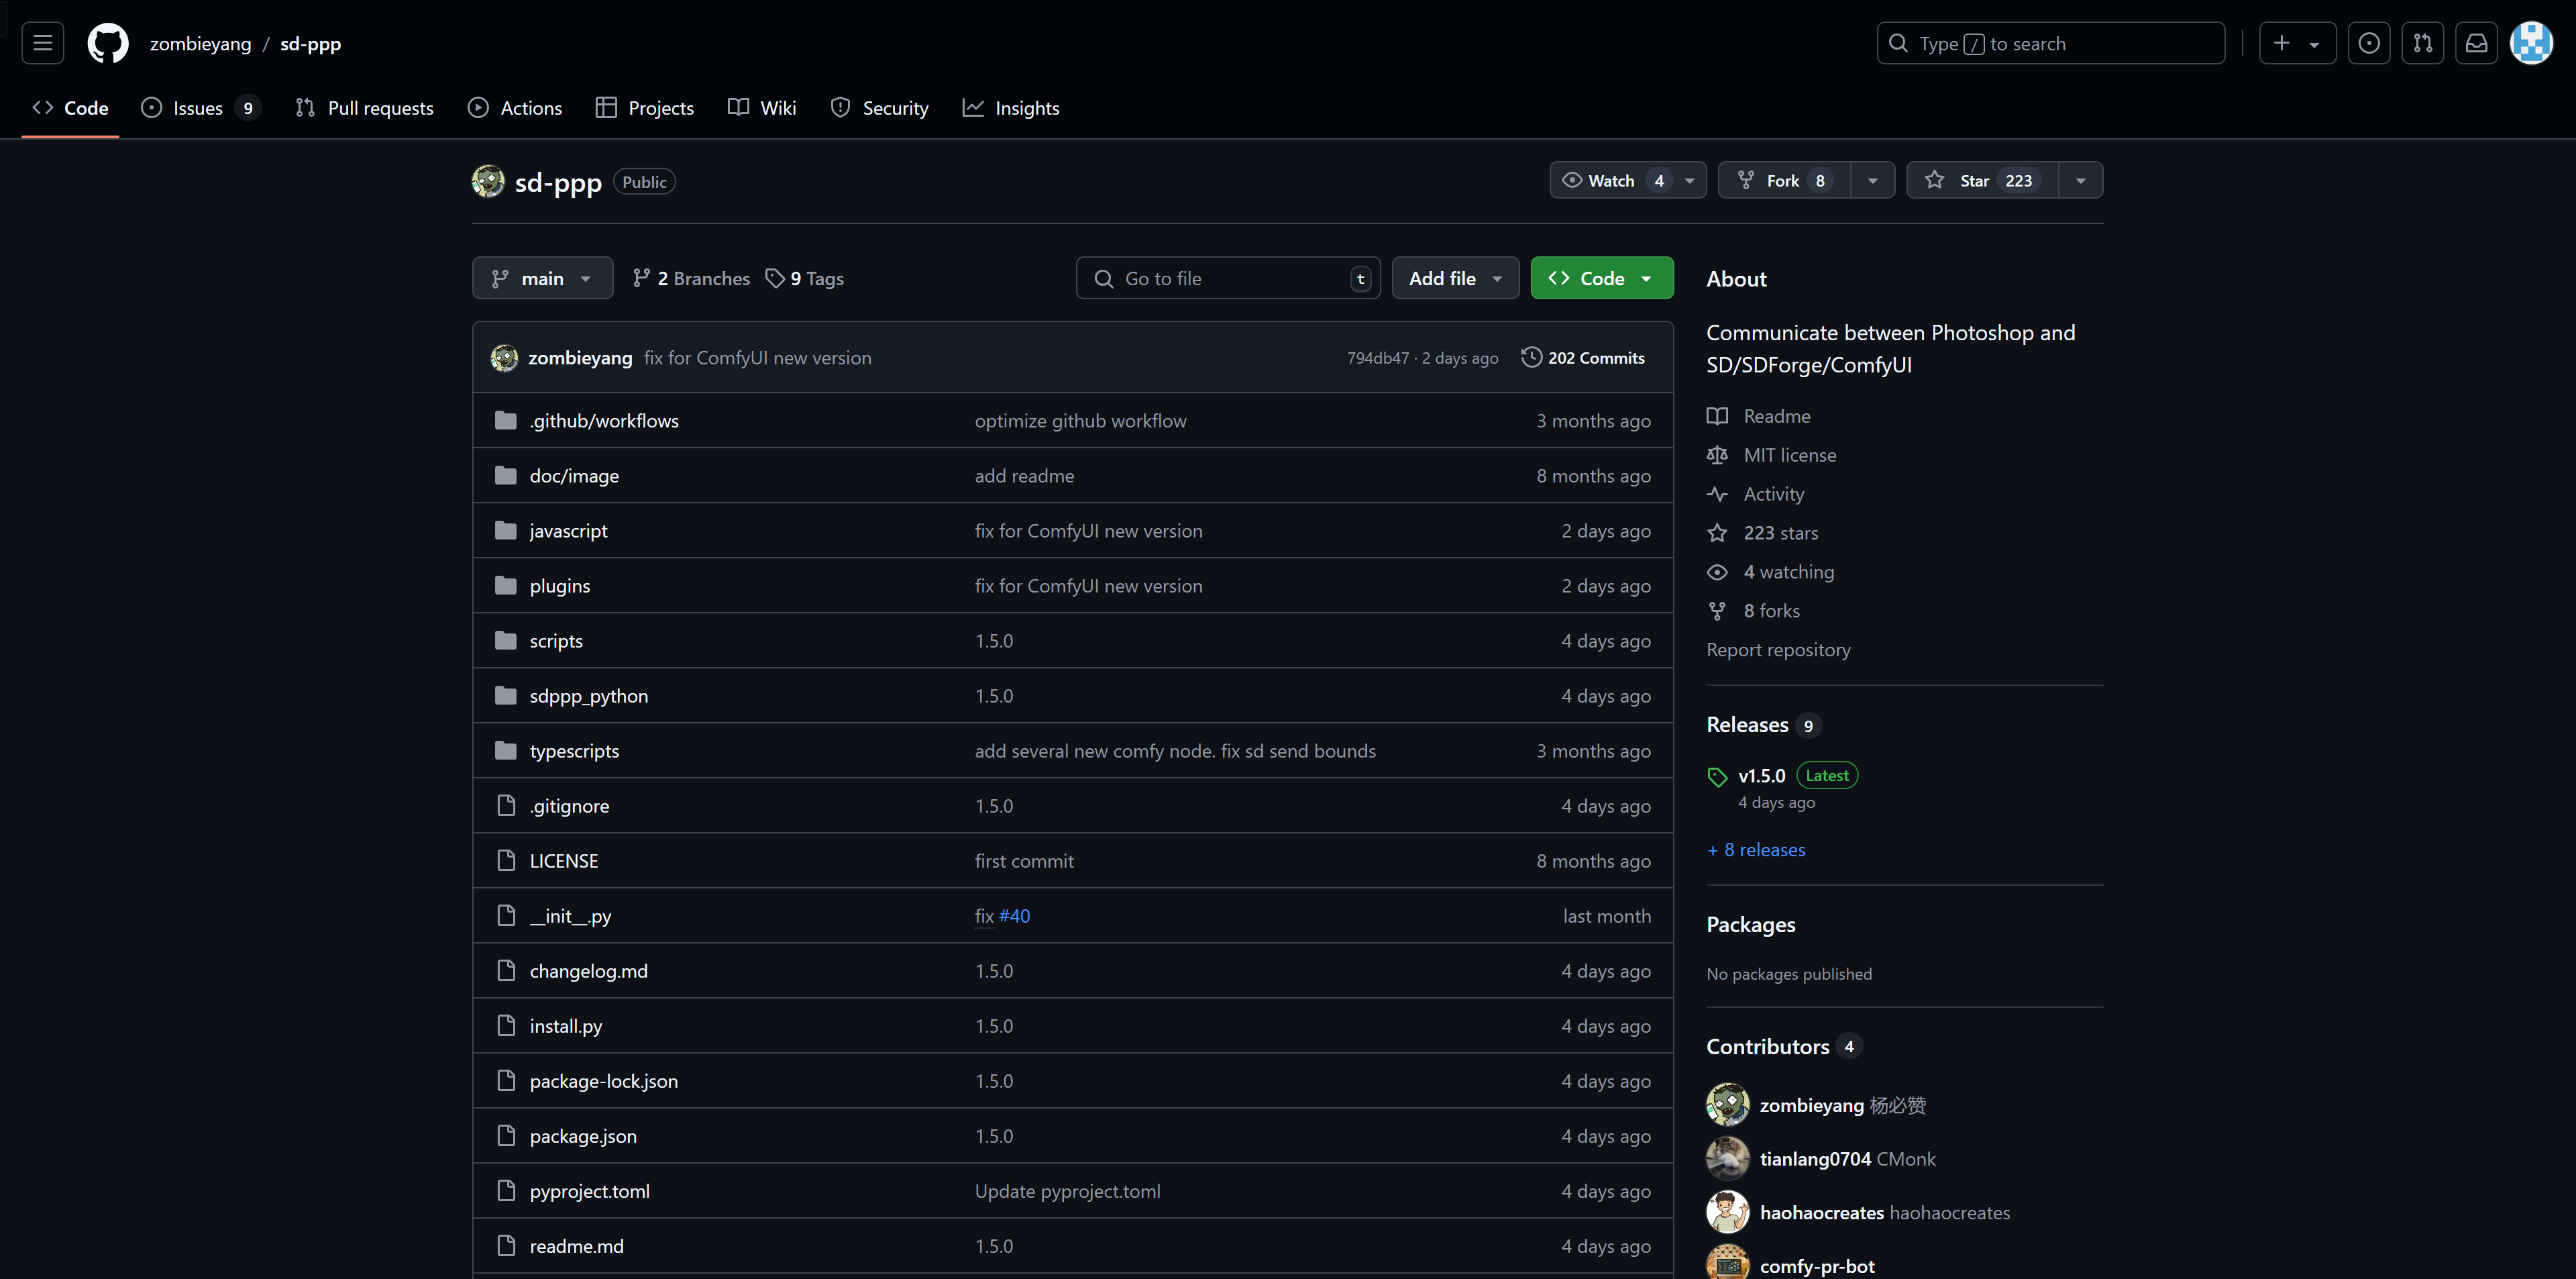
Task: Click zombieyang's commit author avatar
Action: point(504,357)
